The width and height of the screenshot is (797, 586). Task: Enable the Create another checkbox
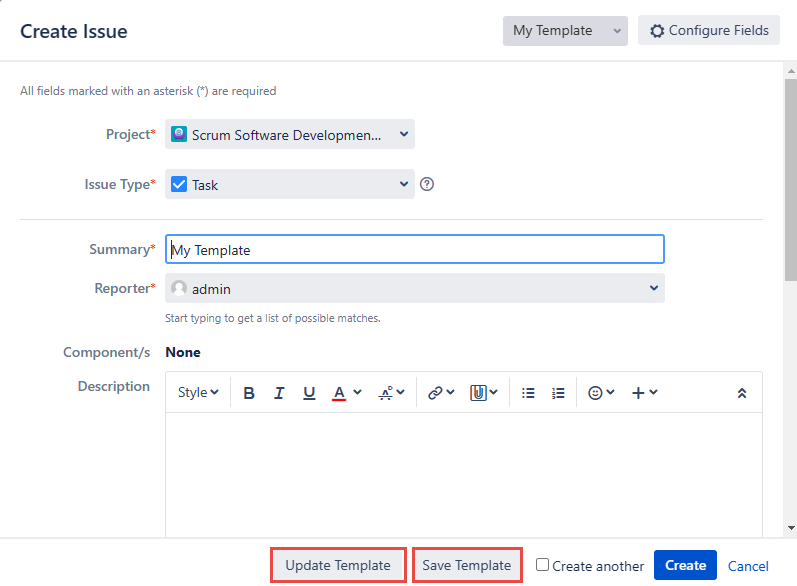point(542,565)
